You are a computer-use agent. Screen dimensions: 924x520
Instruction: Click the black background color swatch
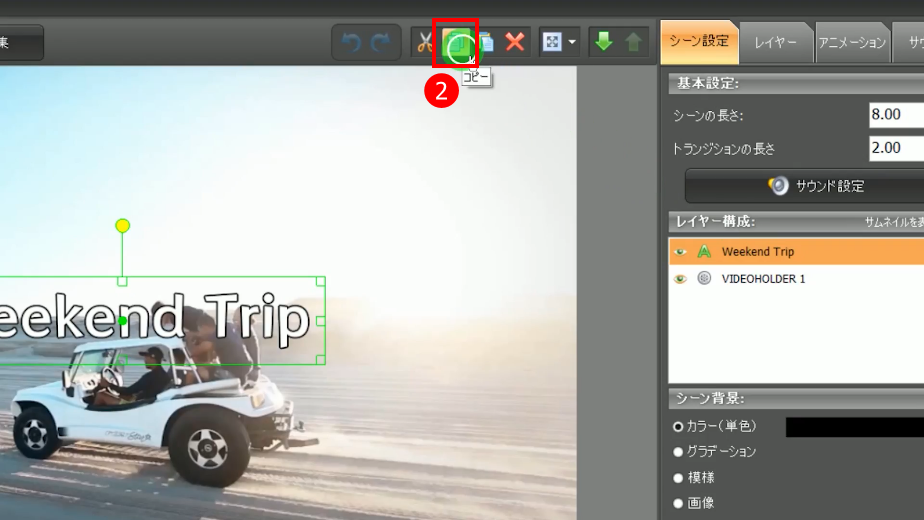pyautogui.click(x=854, y=427)
